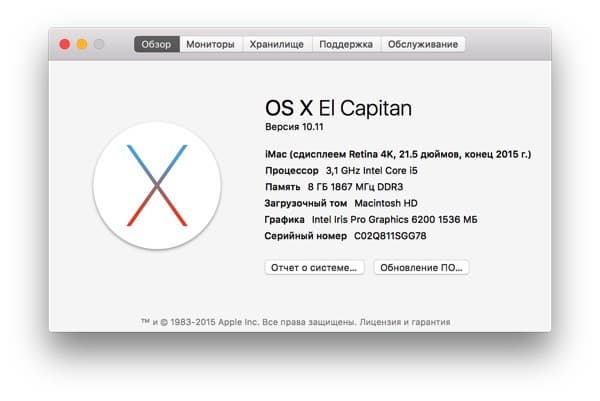Click the OS X El Capitan logo
This screenshot has width=600, height=401.
(157, 186)
